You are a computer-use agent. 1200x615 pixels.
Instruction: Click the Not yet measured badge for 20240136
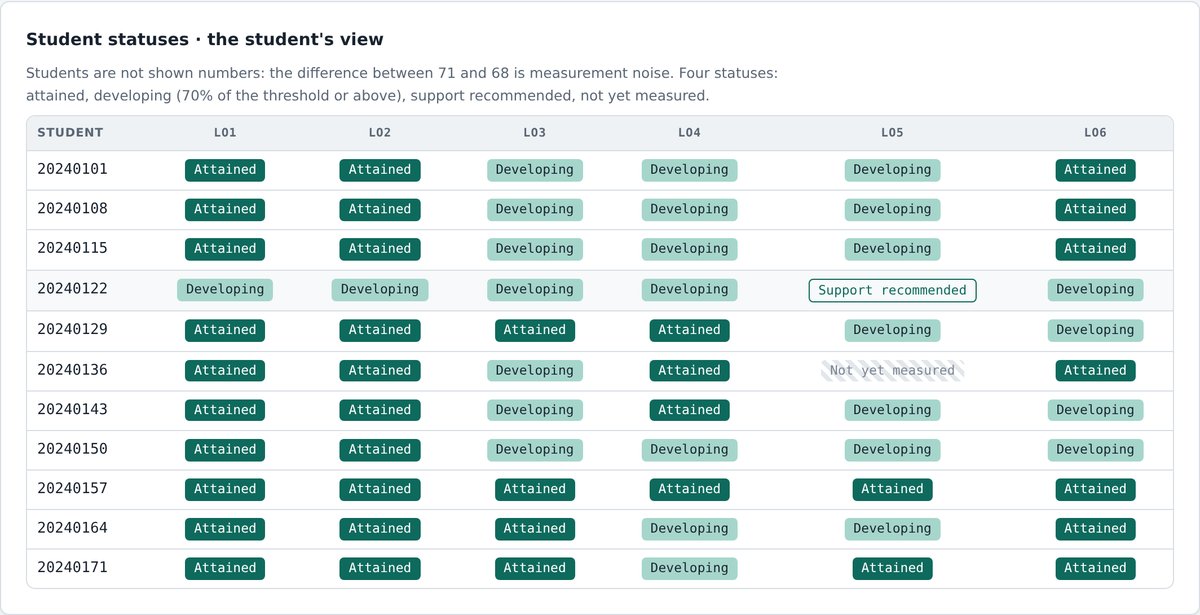coord(892,371)
